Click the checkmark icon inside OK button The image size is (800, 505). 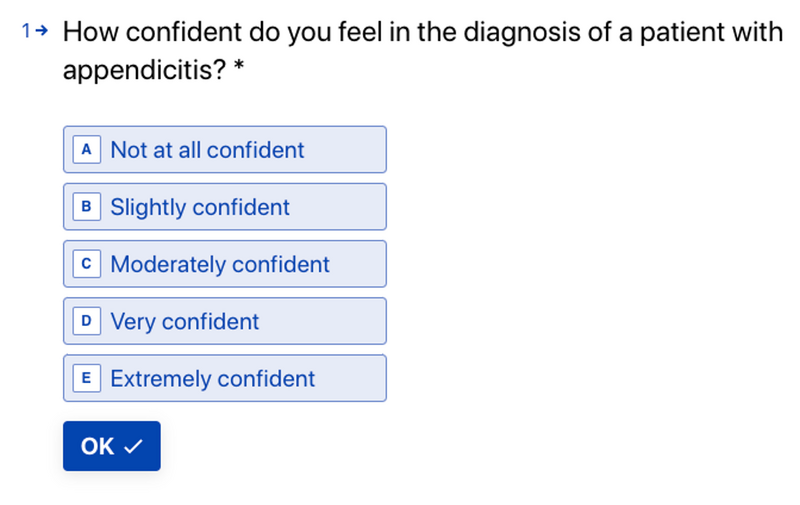[133, 446]
